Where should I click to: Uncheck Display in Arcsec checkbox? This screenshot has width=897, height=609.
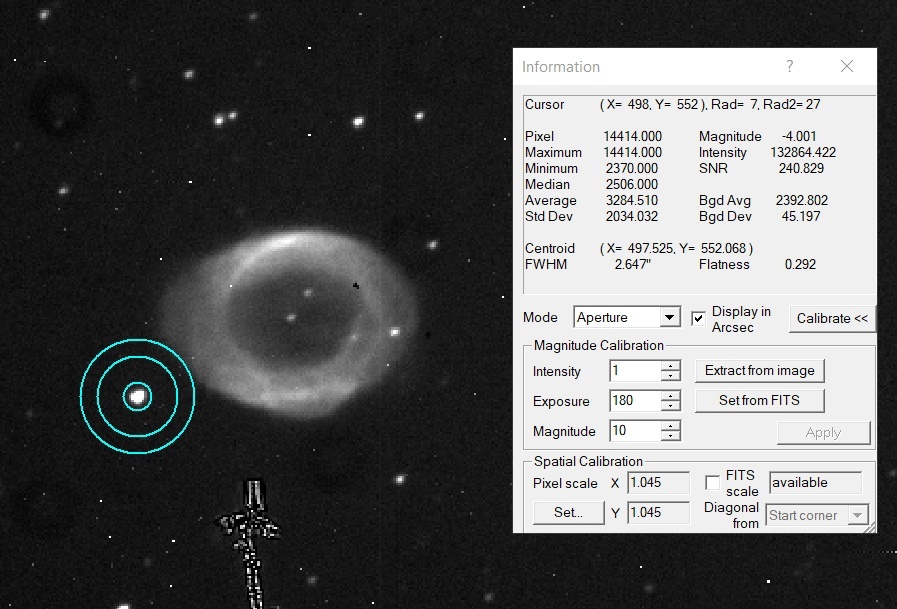pyautogui.click(x=698, y=319)
